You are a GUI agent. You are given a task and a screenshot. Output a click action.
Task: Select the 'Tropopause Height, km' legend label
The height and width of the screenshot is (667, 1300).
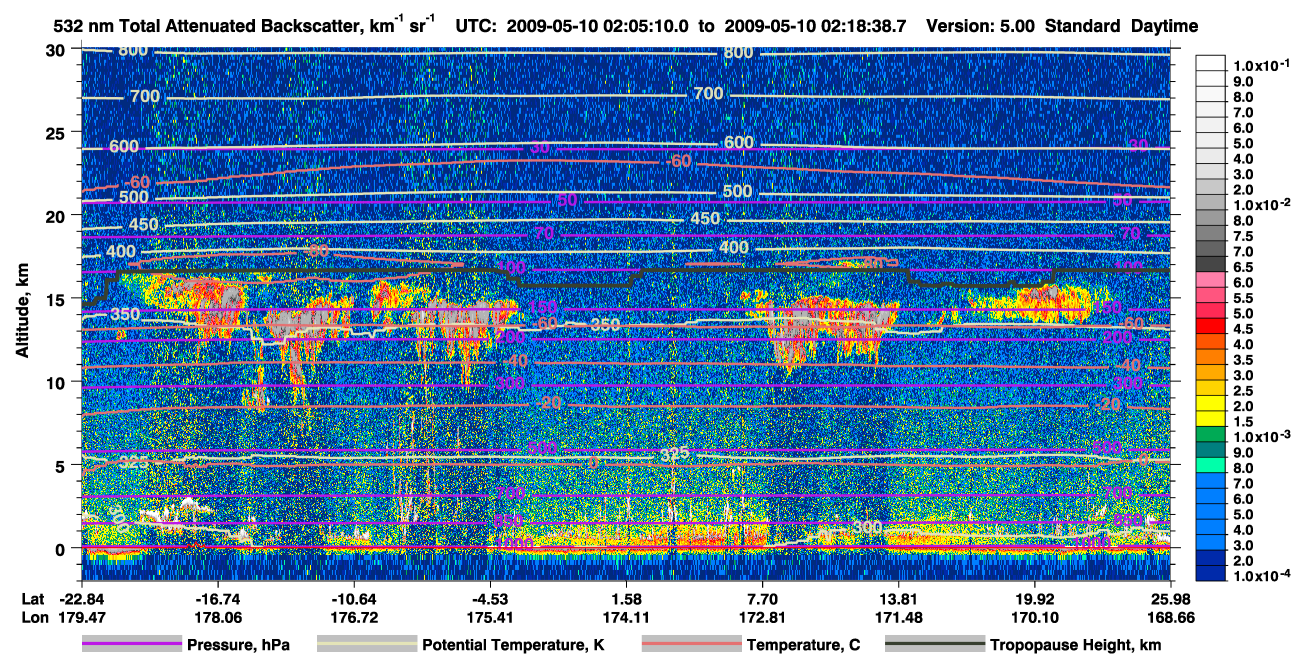coord(1076,645)
